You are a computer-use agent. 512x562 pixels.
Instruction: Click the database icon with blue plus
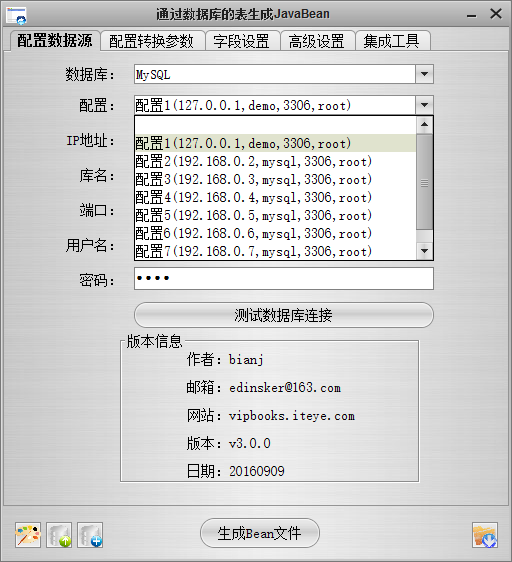[x=90, y=535]
